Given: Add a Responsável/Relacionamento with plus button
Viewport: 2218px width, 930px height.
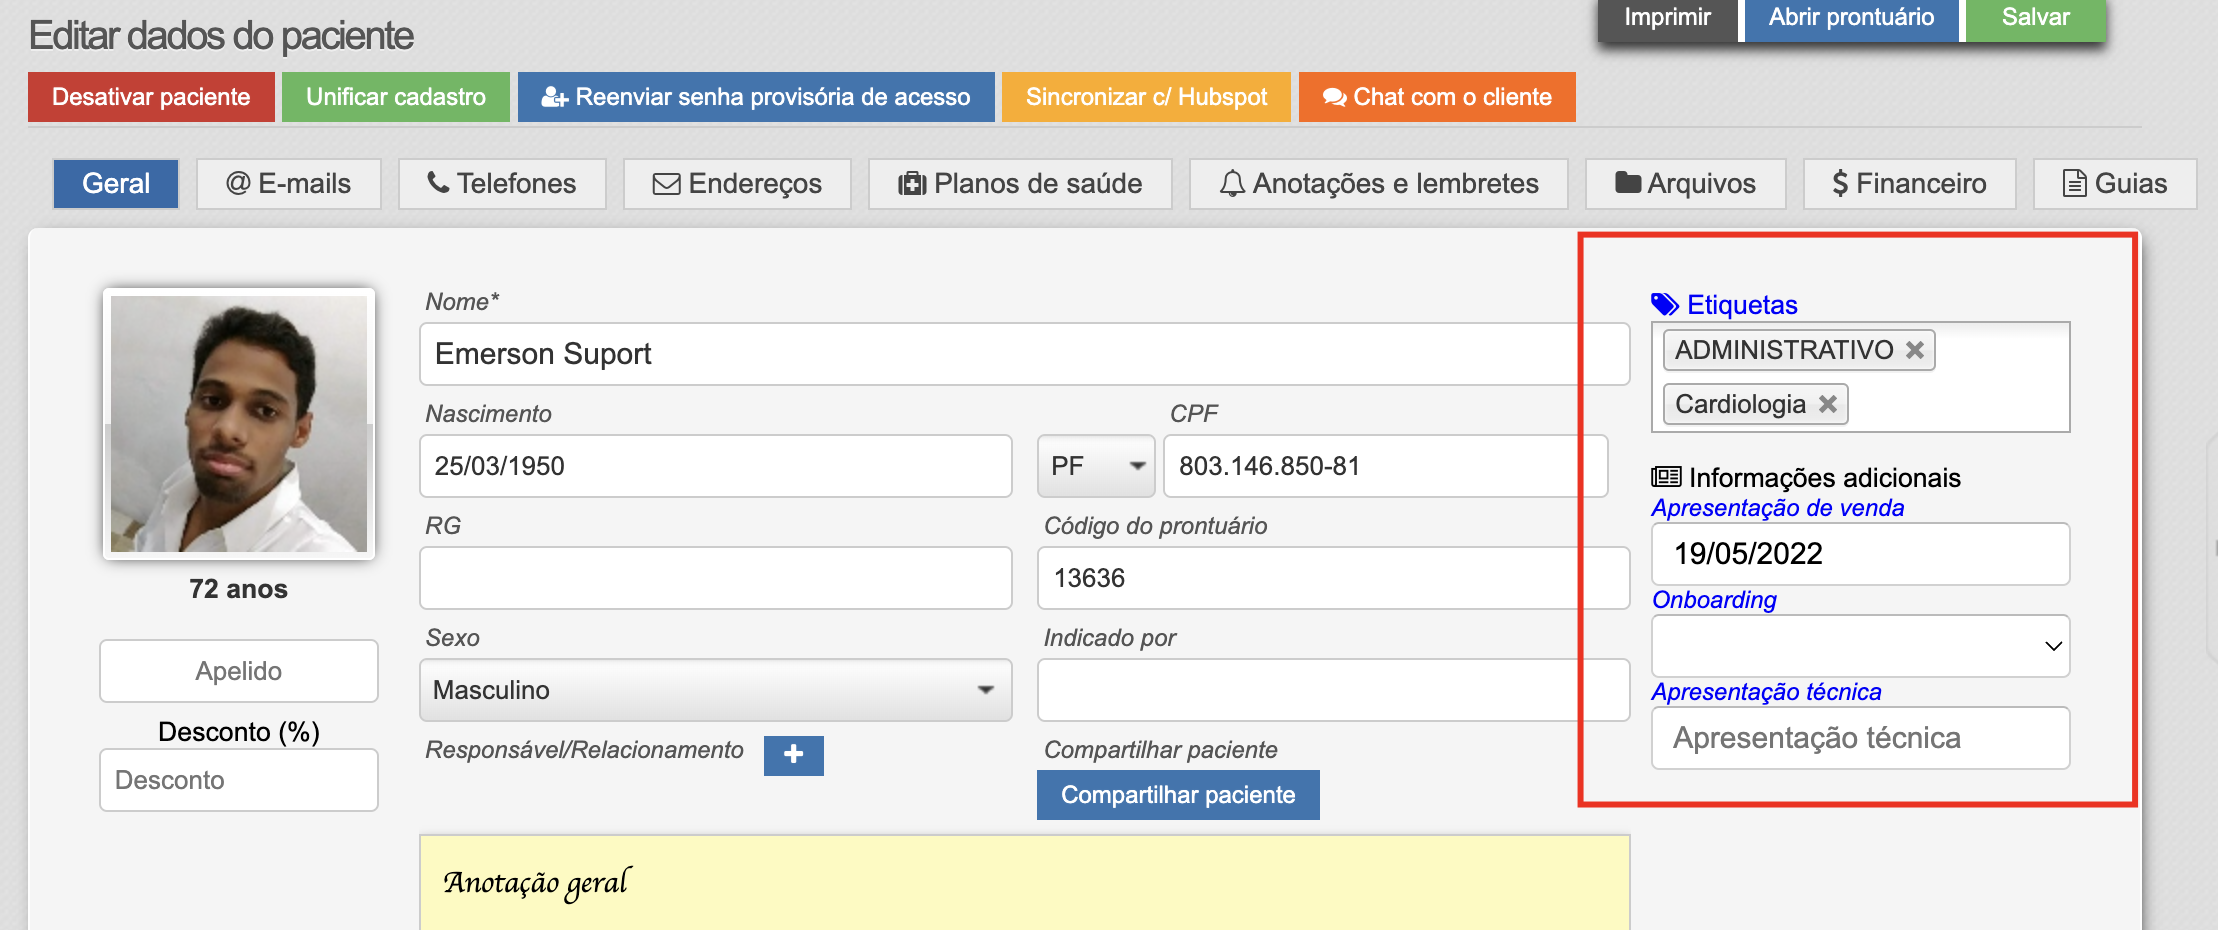Looking at the screenshot, I should [793, 755].
